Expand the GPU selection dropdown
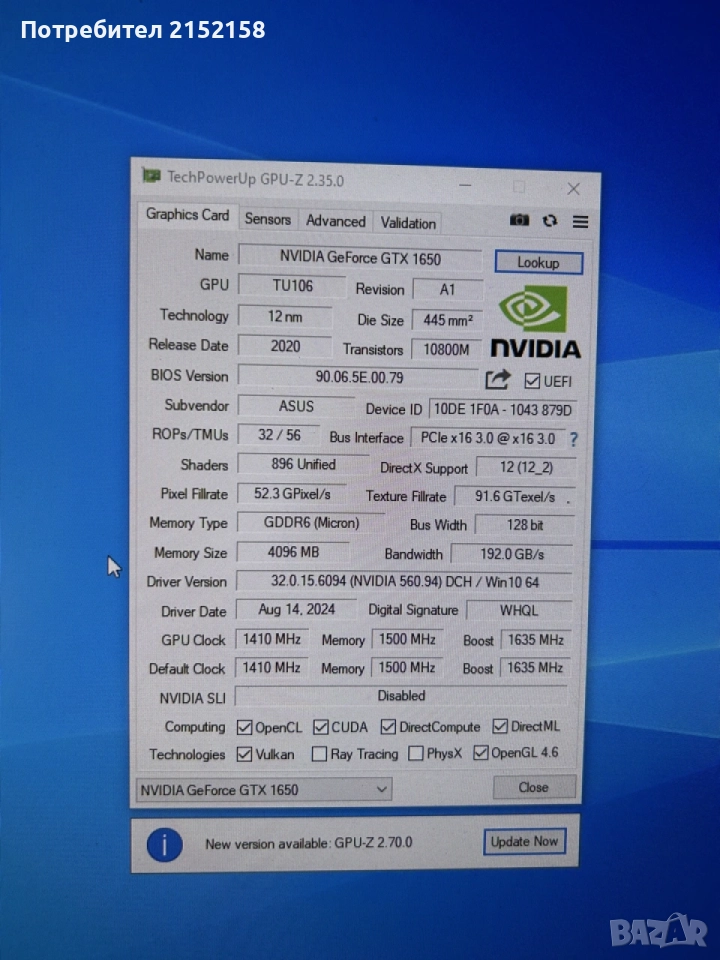The width and height of the screenshot is (720, 960). pyautogui.click(x=264, y=789)
